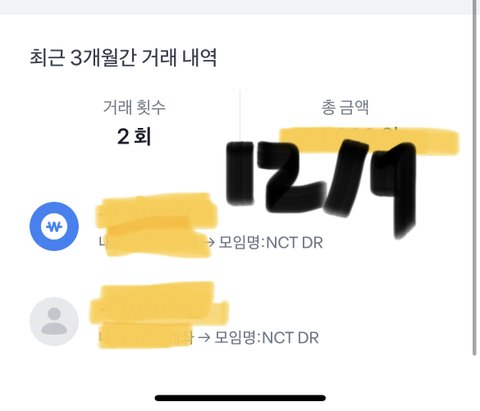Click the divider between 거래 횟수 and 총 금액
Viewport: 480px width, 411px height.
[x=240, y=115]
